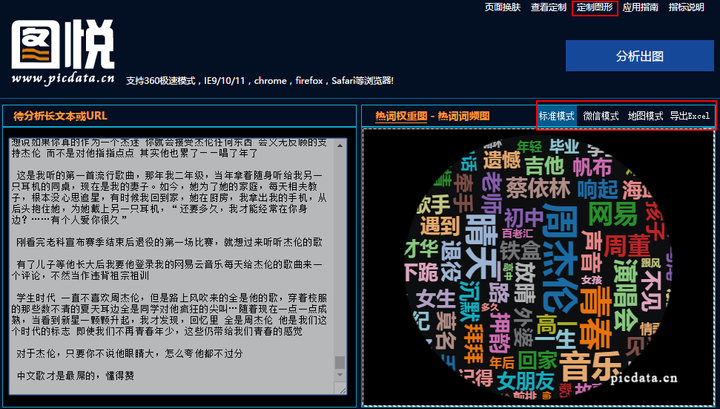Click the text area scrollbar down arrow
The image size is (720, 409).
[340, 375]
